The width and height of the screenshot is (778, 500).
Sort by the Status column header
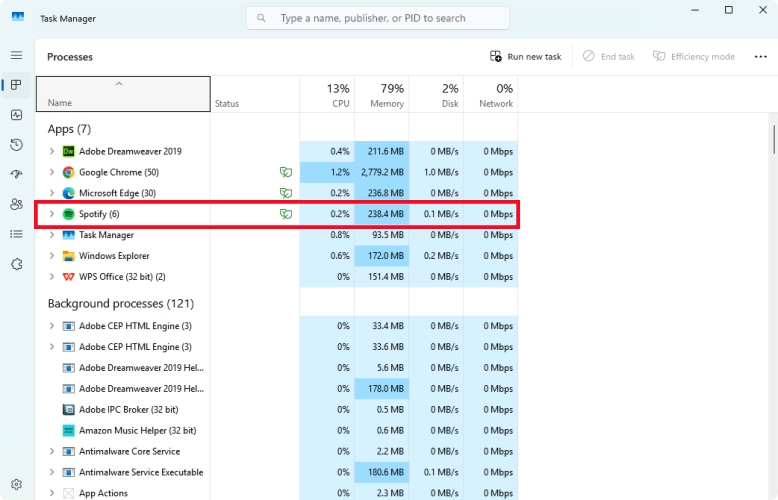click(x=255, y=94)
